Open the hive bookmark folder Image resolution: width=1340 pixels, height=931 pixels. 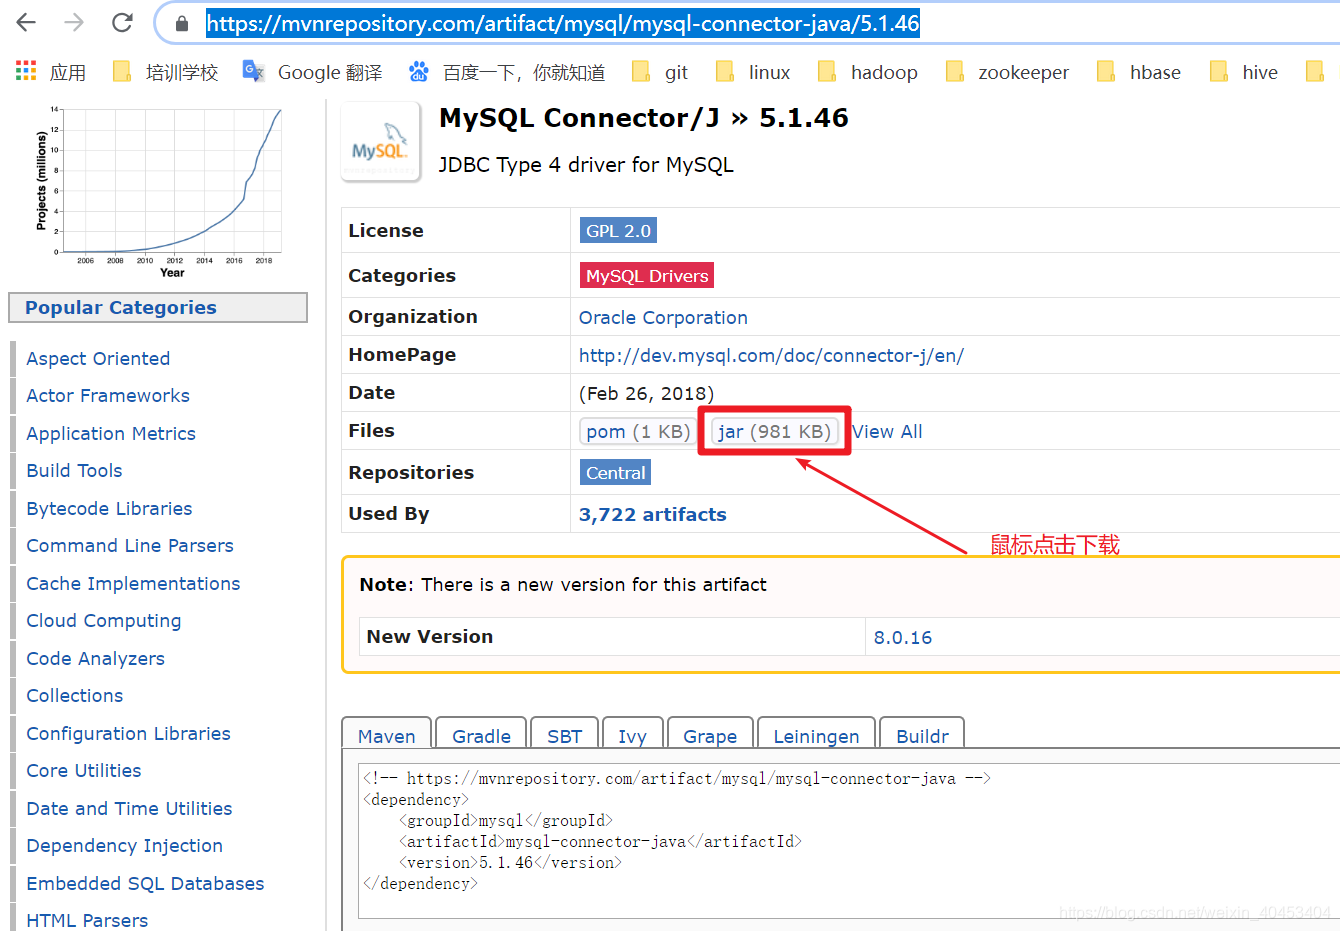pos(1244,72)
